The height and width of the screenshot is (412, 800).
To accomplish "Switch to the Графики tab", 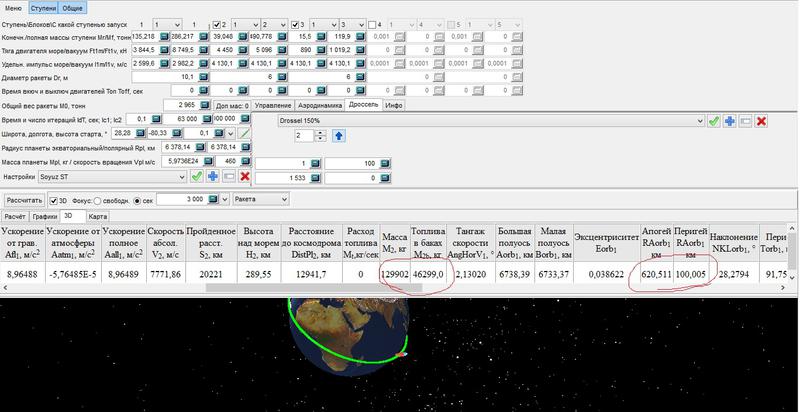I will [44, 217].
